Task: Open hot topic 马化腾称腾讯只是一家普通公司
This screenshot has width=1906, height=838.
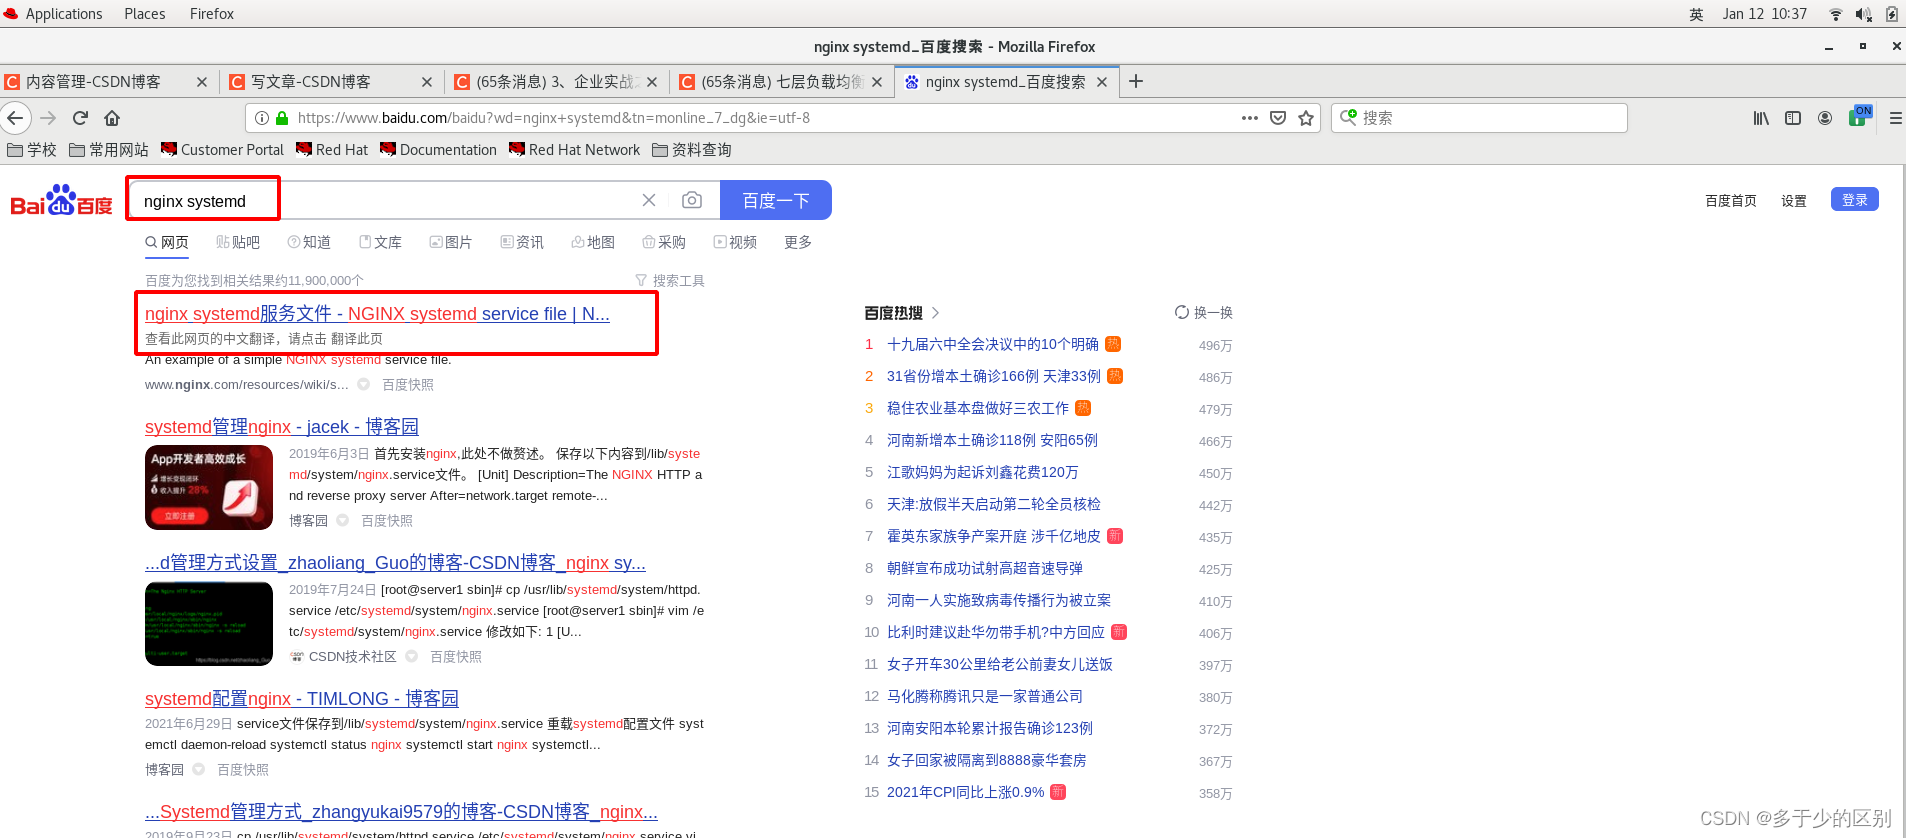Action: (x=985, y=696)
